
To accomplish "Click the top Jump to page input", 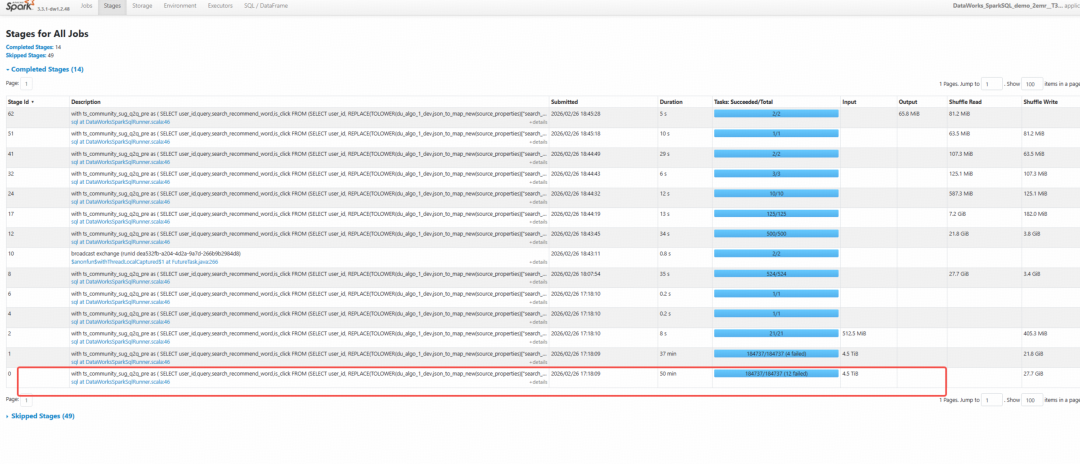I will (x=992, y=83).
